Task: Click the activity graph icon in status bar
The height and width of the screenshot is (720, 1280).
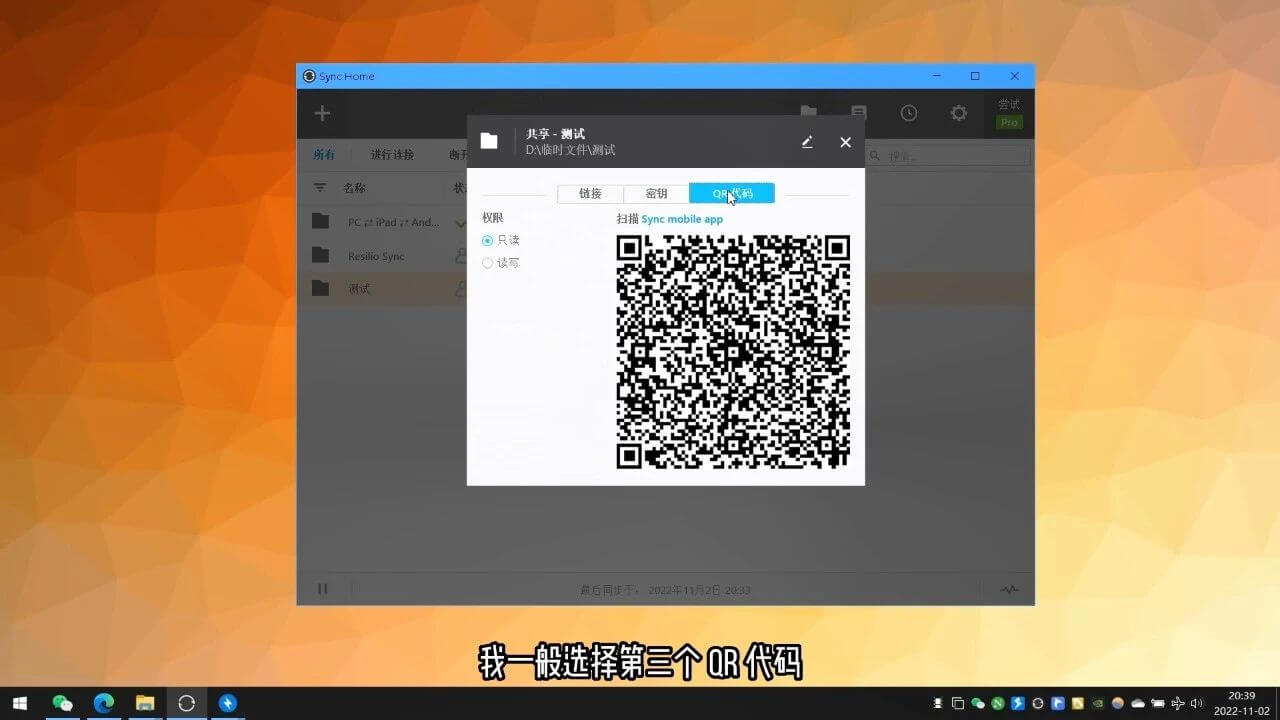Action: point(1009,589)
